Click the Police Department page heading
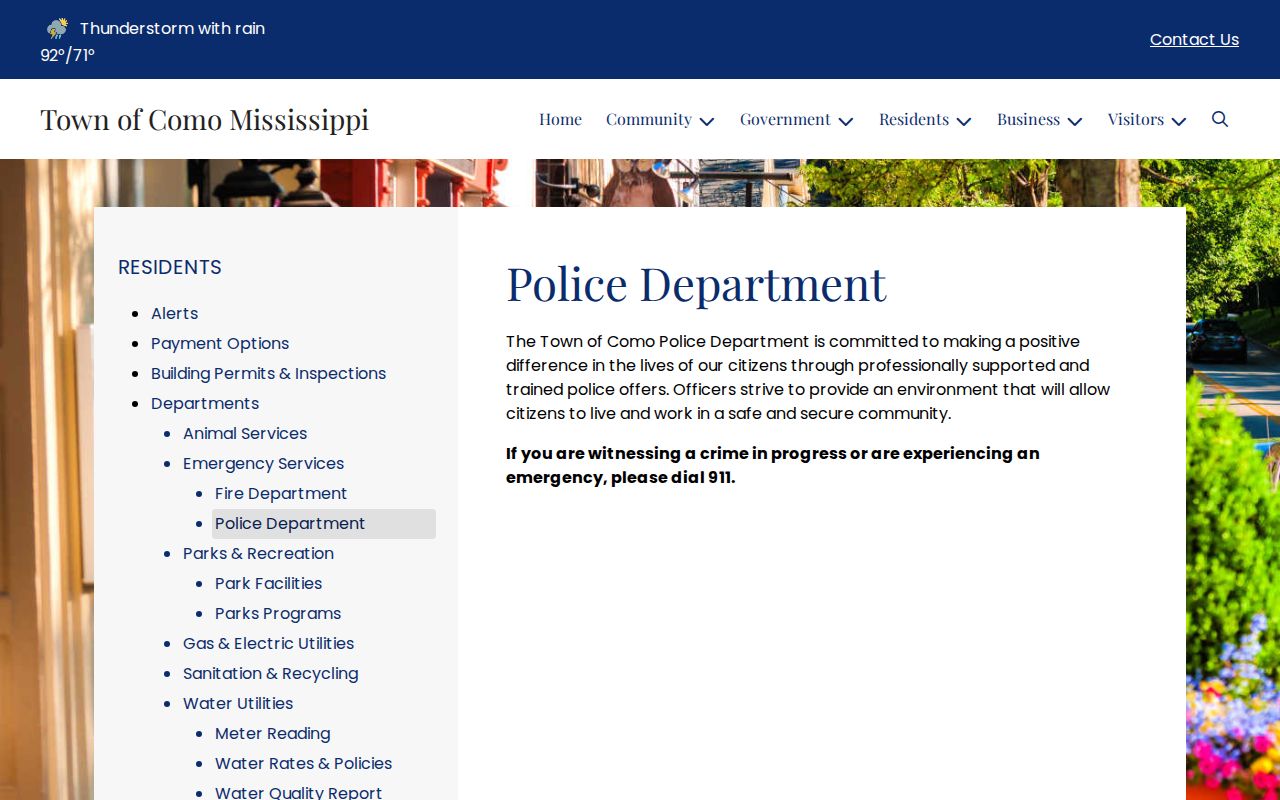Viewport: 1280px width, 800px height. point(696,283)
